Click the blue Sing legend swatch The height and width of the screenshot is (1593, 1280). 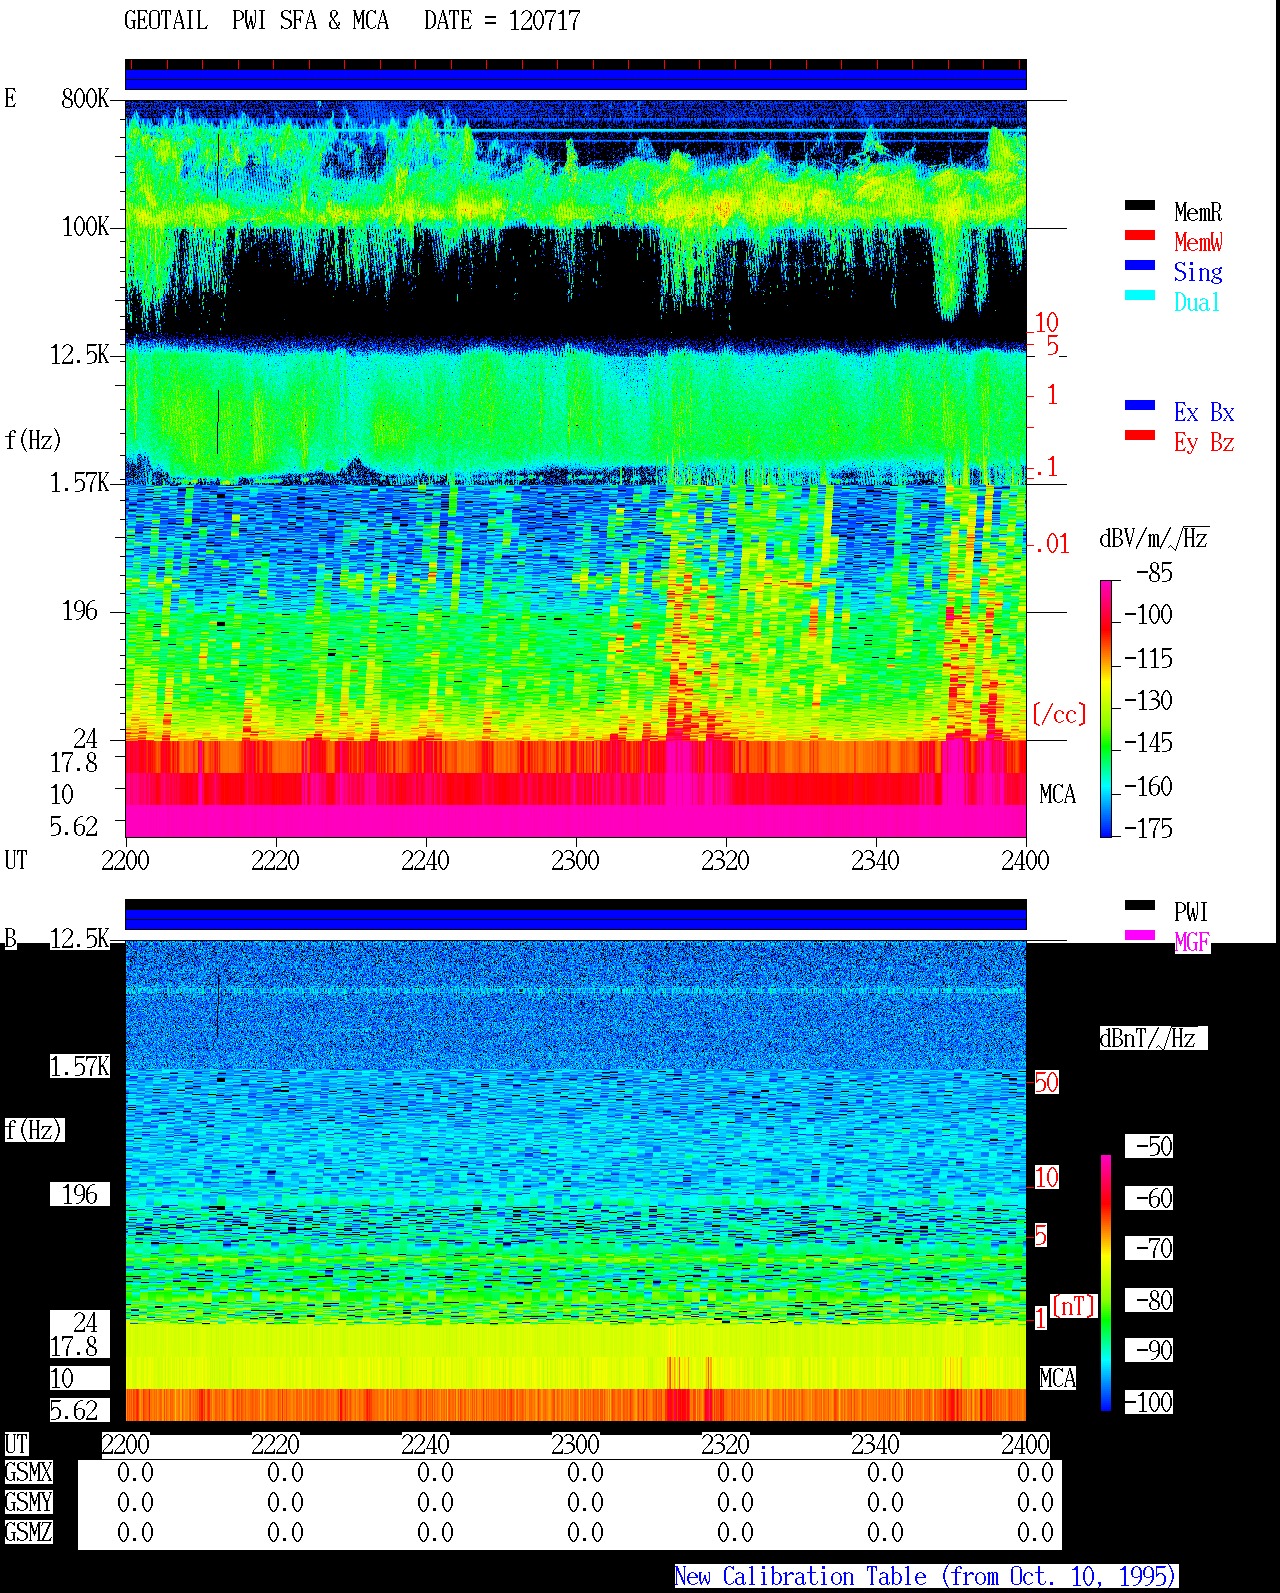click(1140, 265)
